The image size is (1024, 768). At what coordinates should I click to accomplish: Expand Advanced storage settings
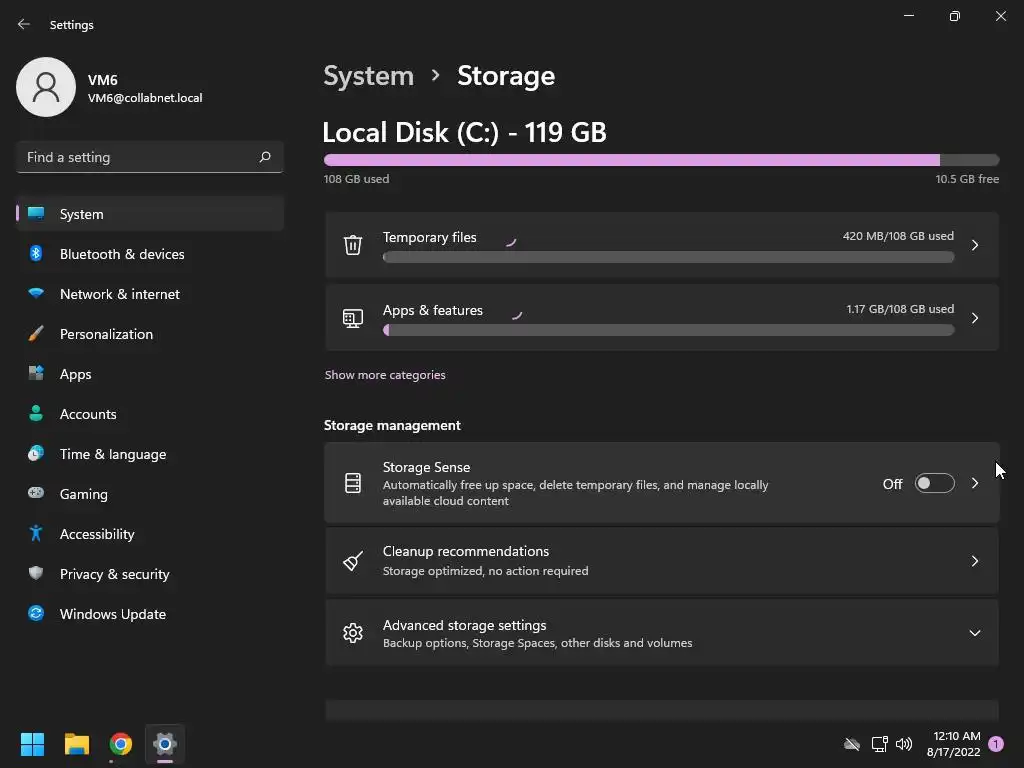[974, 633]
